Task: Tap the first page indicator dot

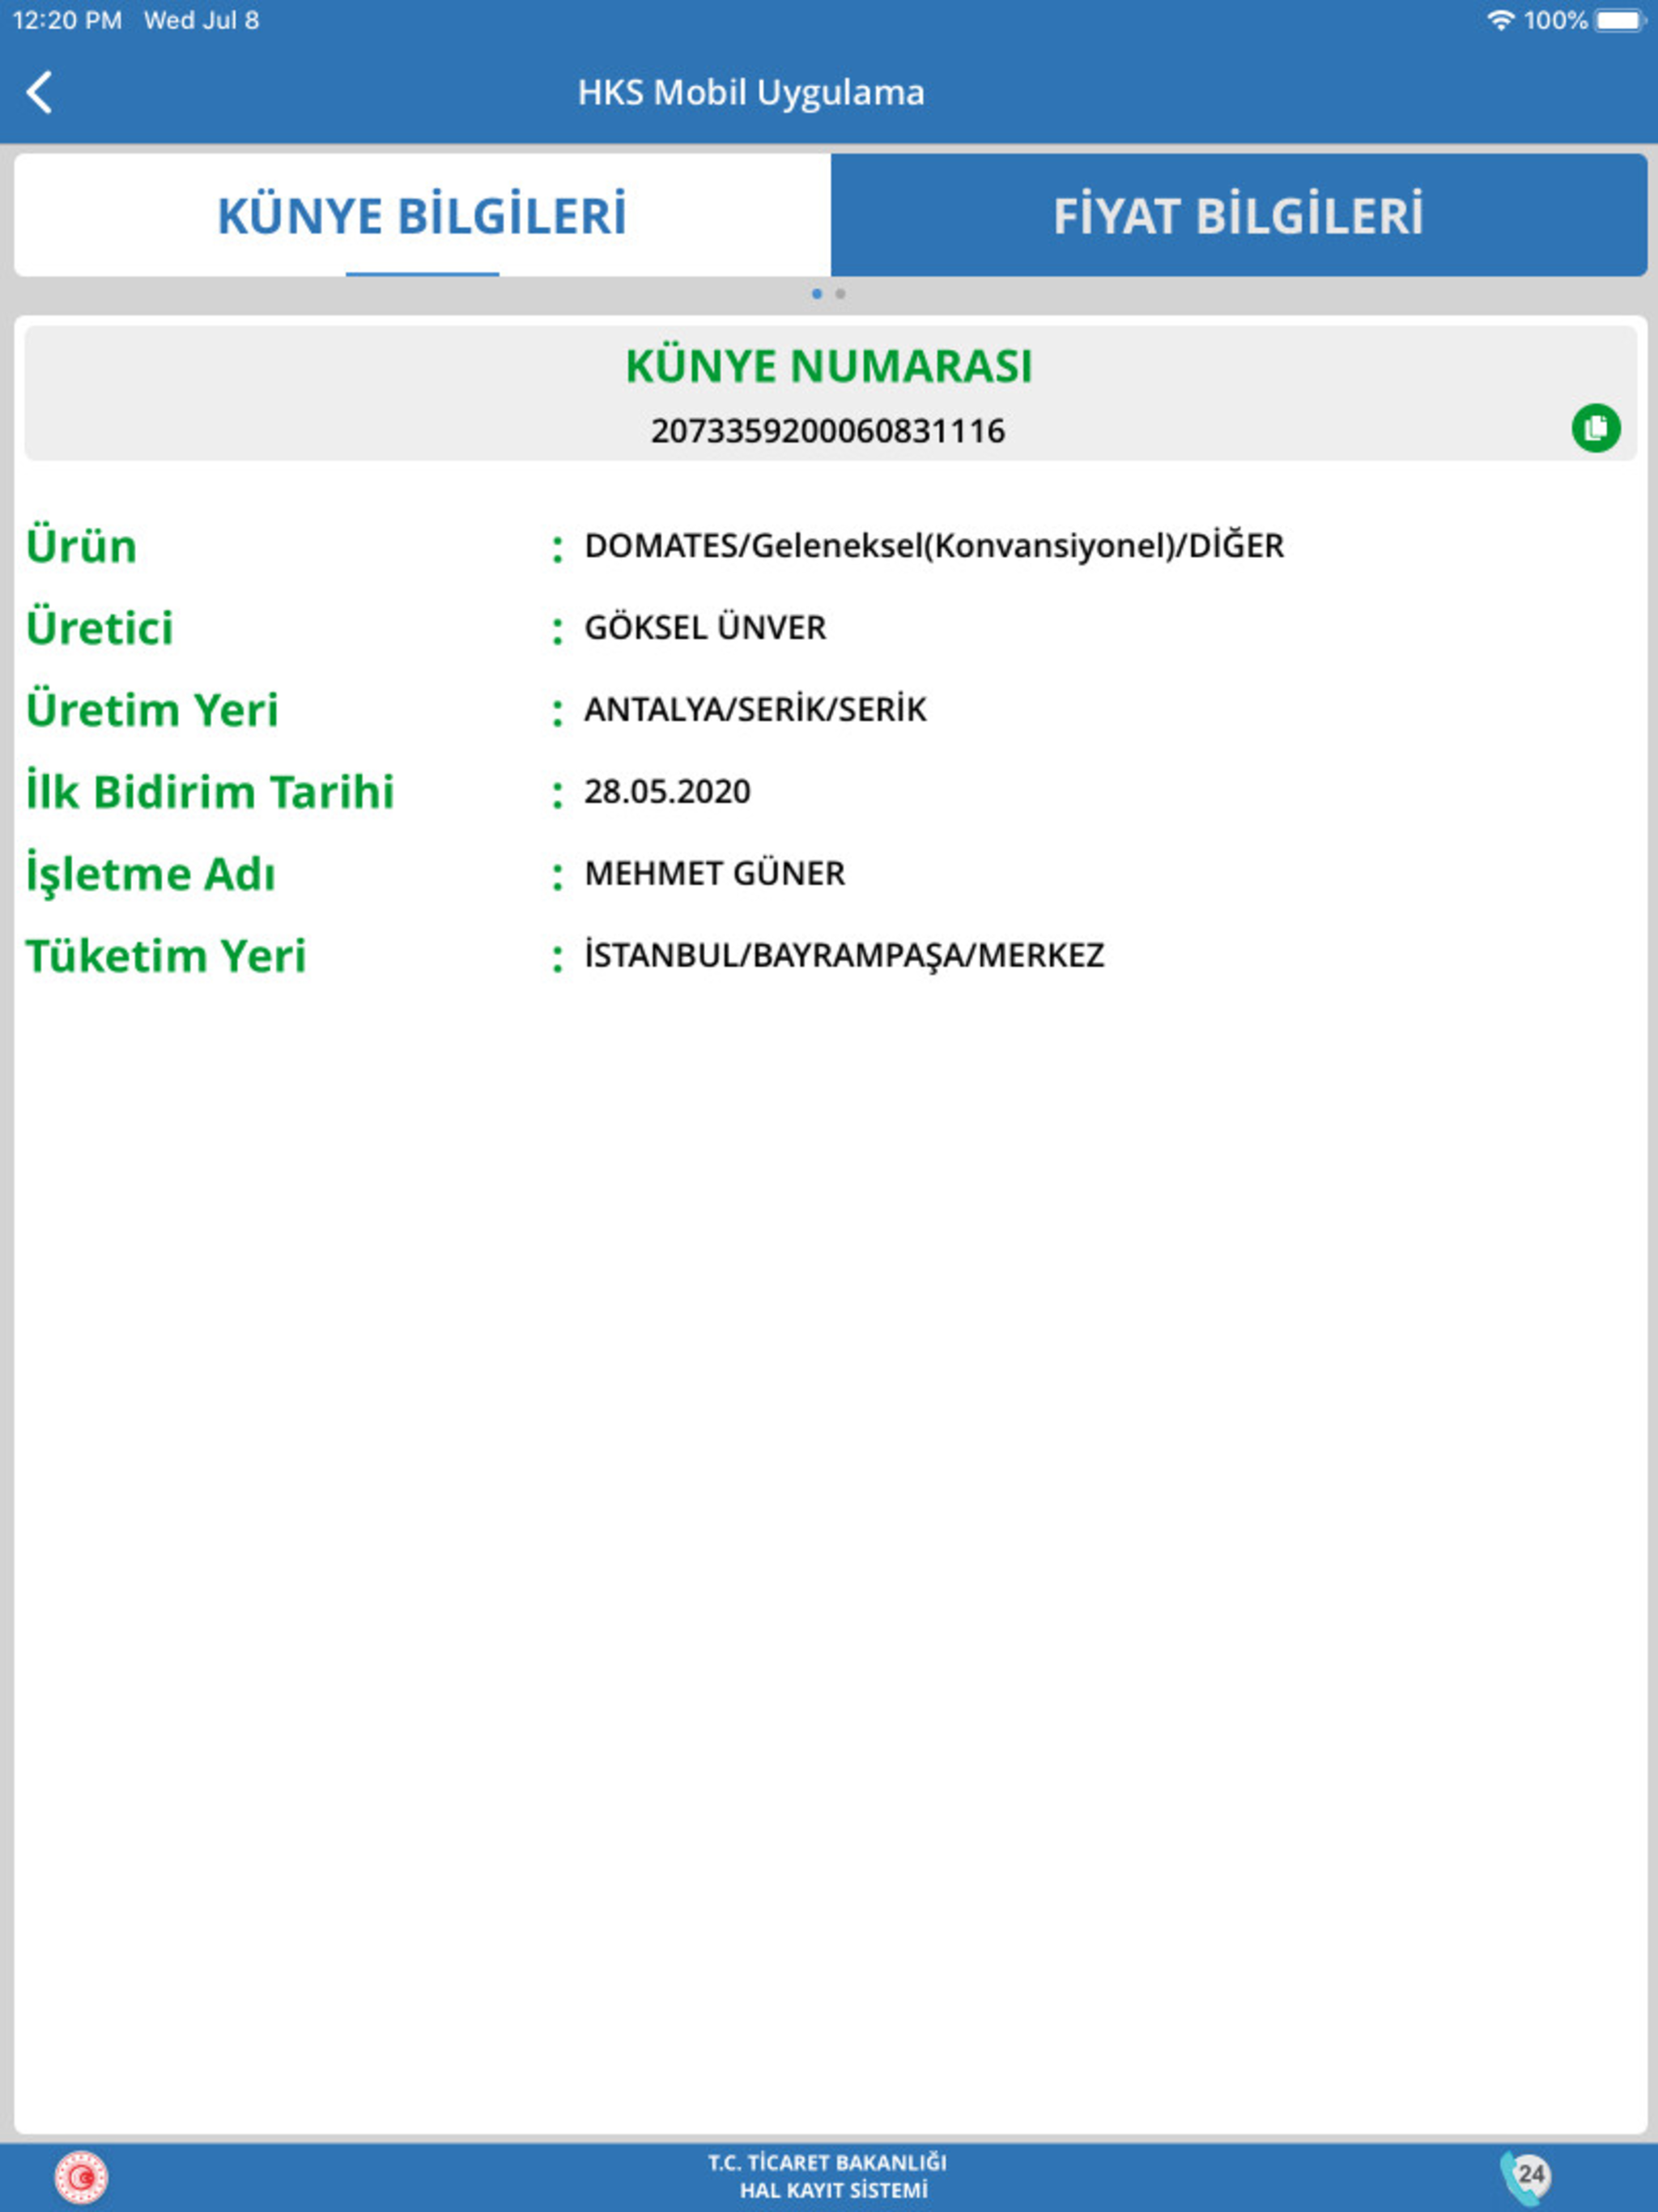Action: pos(817,294)
